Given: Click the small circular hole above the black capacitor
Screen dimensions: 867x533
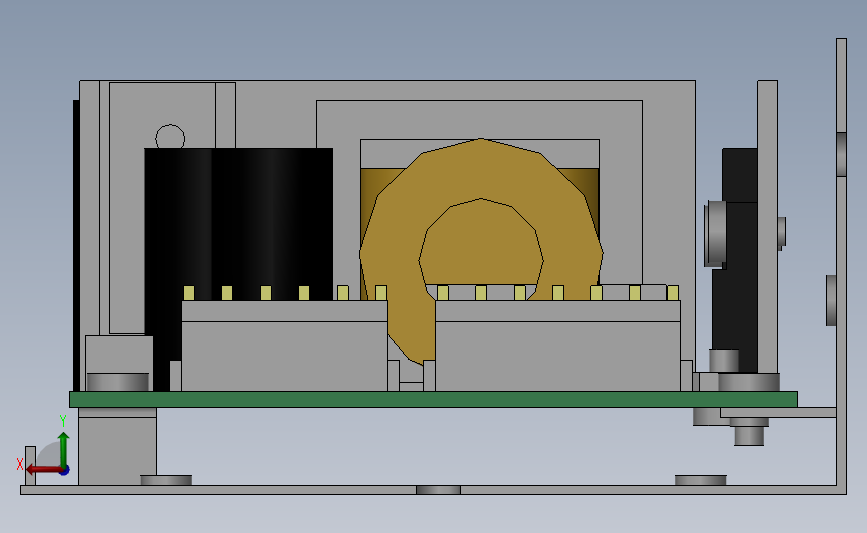Looking at the screenshot, I should coord(170,136).
